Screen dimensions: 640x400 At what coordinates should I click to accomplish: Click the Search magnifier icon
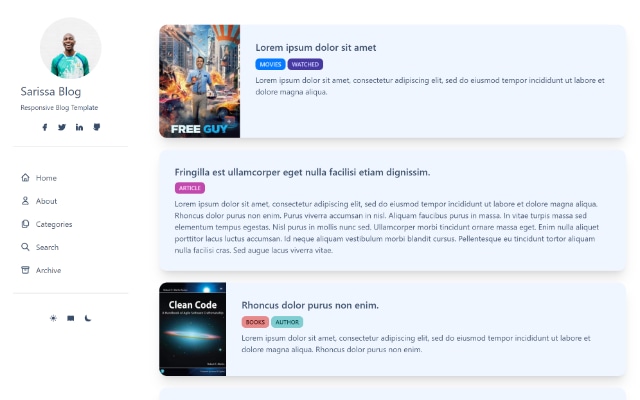pyautogui.click(x=25, y=247)
